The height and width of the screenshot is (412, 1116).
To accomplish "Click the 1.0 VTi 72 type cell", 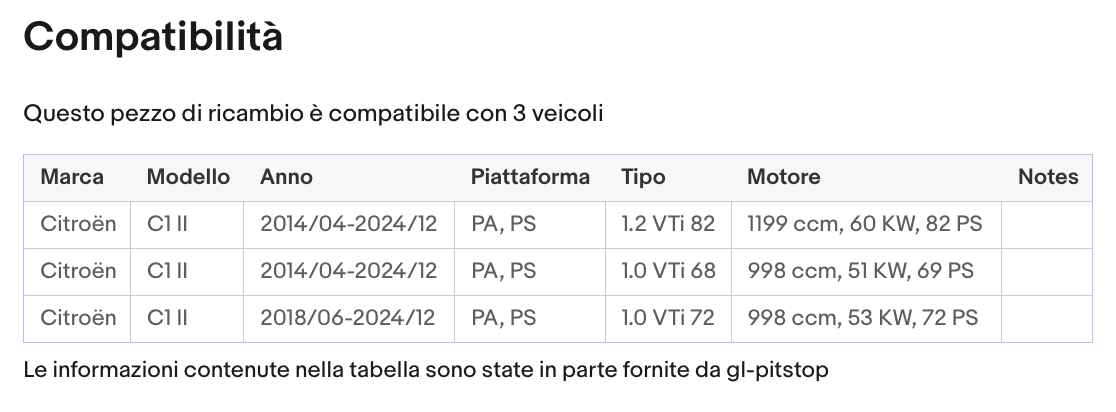I will tap(668, 318).
